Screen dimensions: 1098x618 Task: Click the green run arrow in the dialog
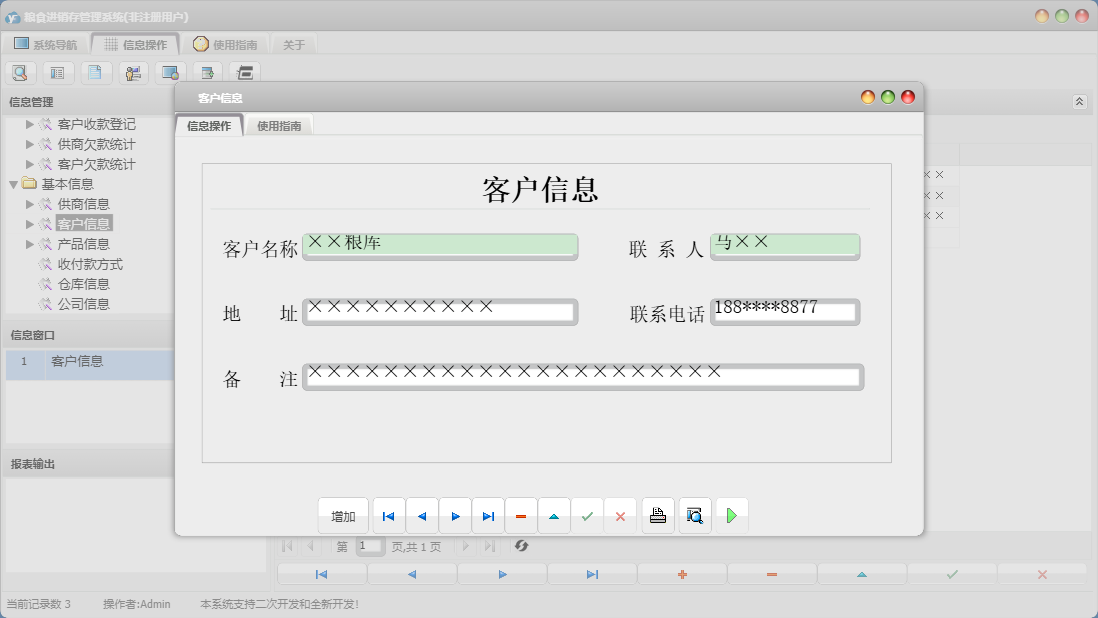[x=732, y=515]
